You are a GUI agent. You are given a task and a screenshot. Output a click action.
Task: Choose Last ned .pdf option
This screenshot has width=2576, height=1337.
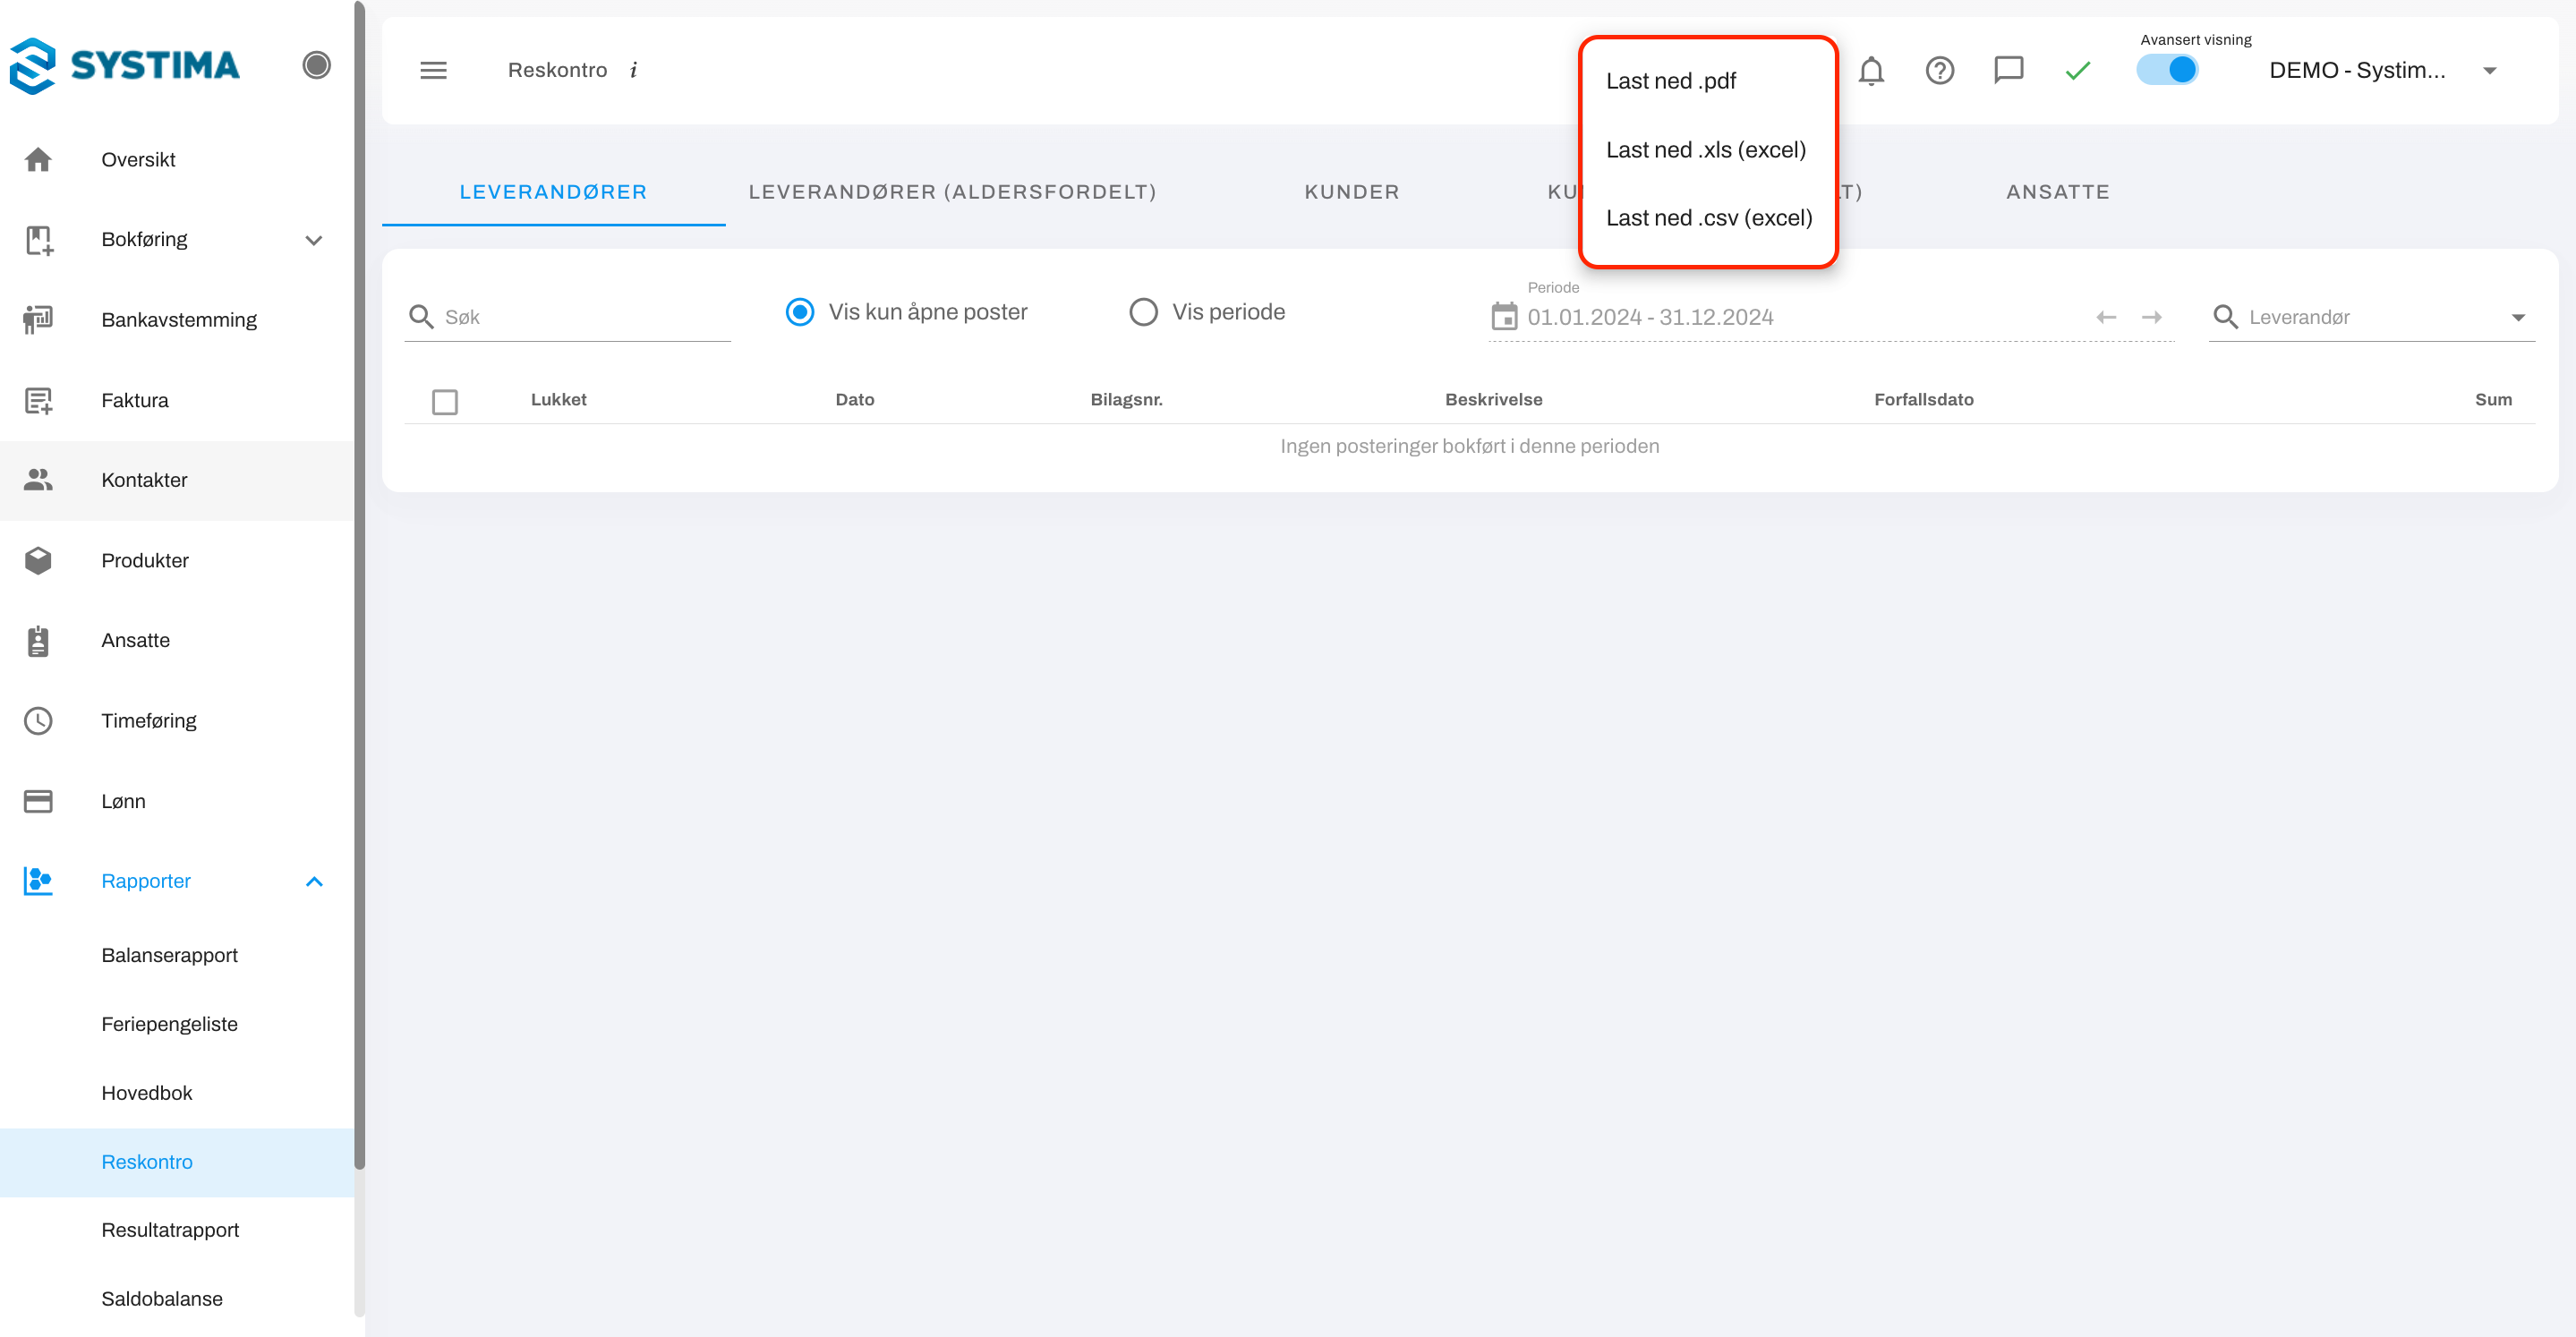pyautogui.click(x=1671, y=81)
